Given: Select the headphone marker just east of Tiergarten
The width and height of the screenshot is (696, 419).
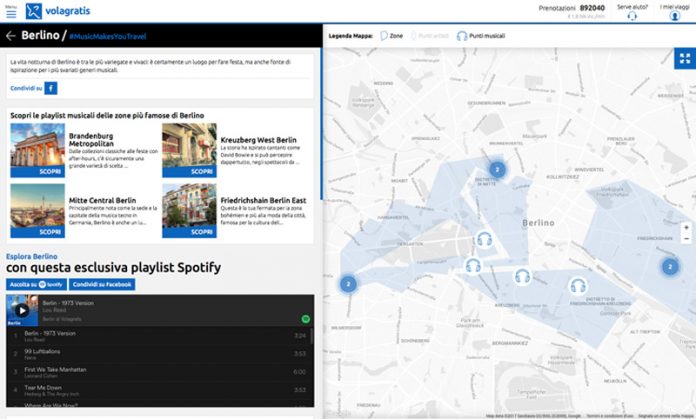Looking at the screenshot, I should click(x=473, y=266).
